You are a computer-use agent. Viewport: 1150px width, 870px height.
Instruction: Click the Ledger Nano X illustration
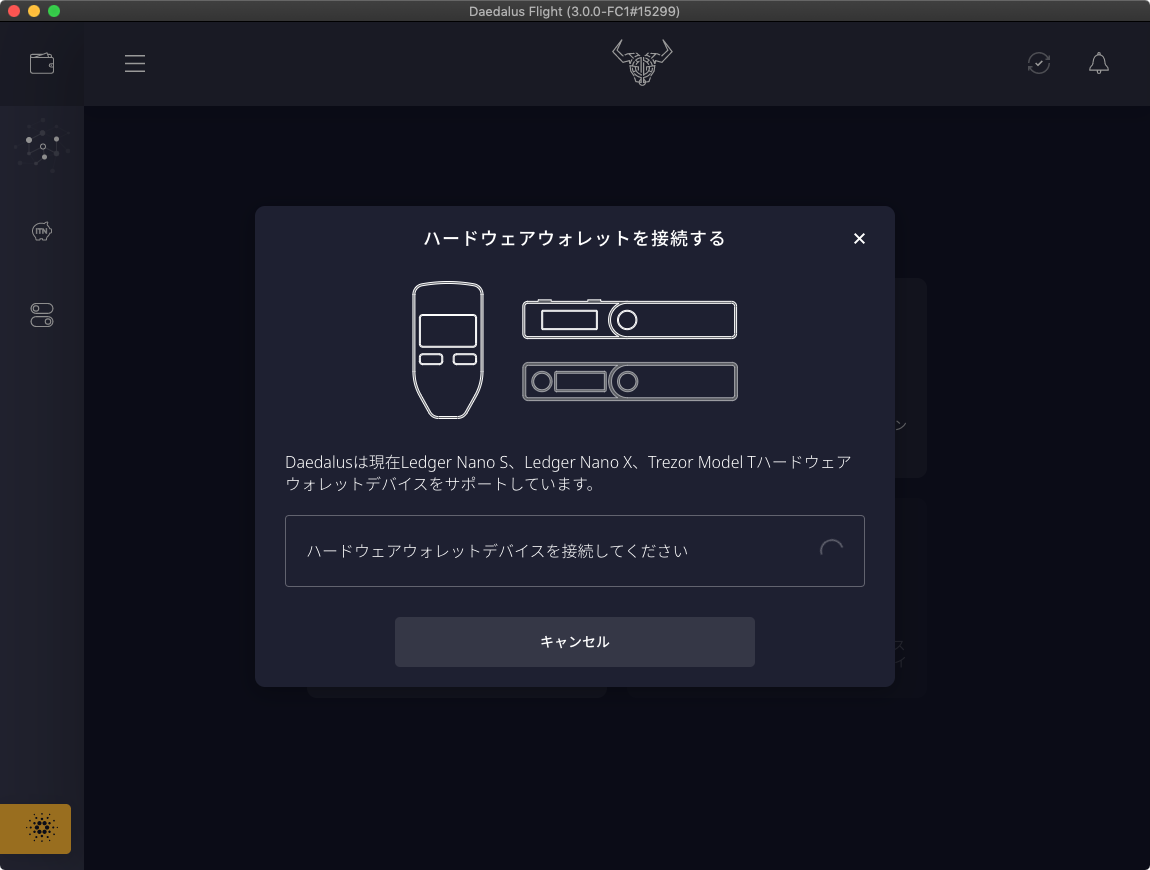(629, 381)
